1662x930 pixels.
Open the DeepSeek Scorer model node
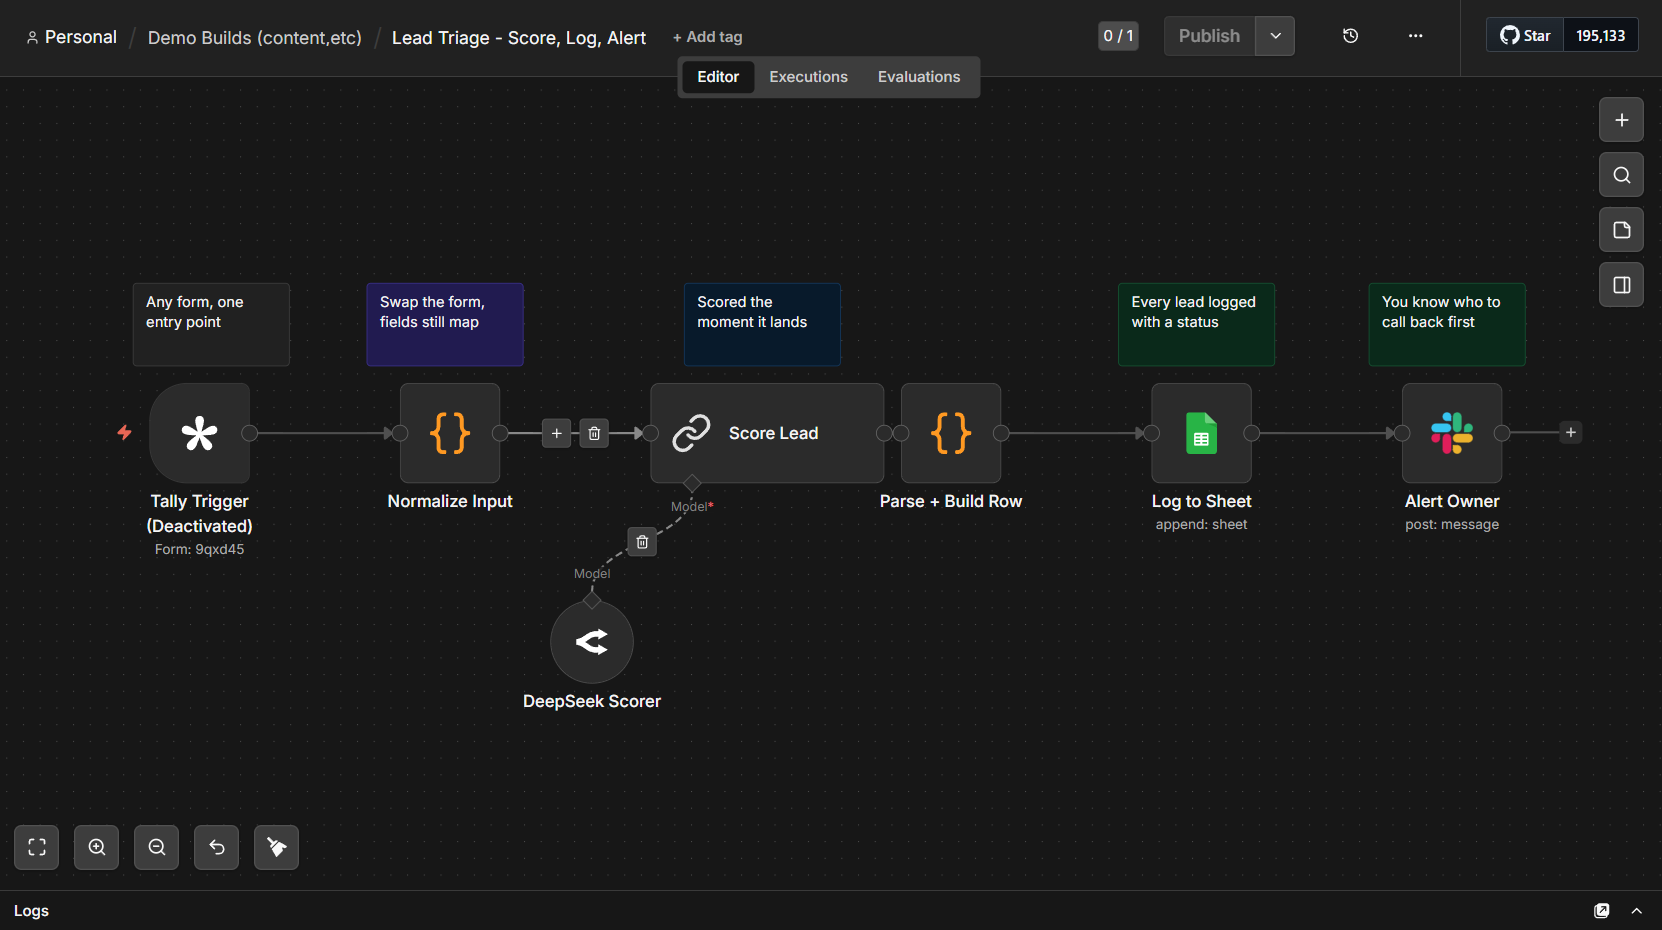(592, 642)
